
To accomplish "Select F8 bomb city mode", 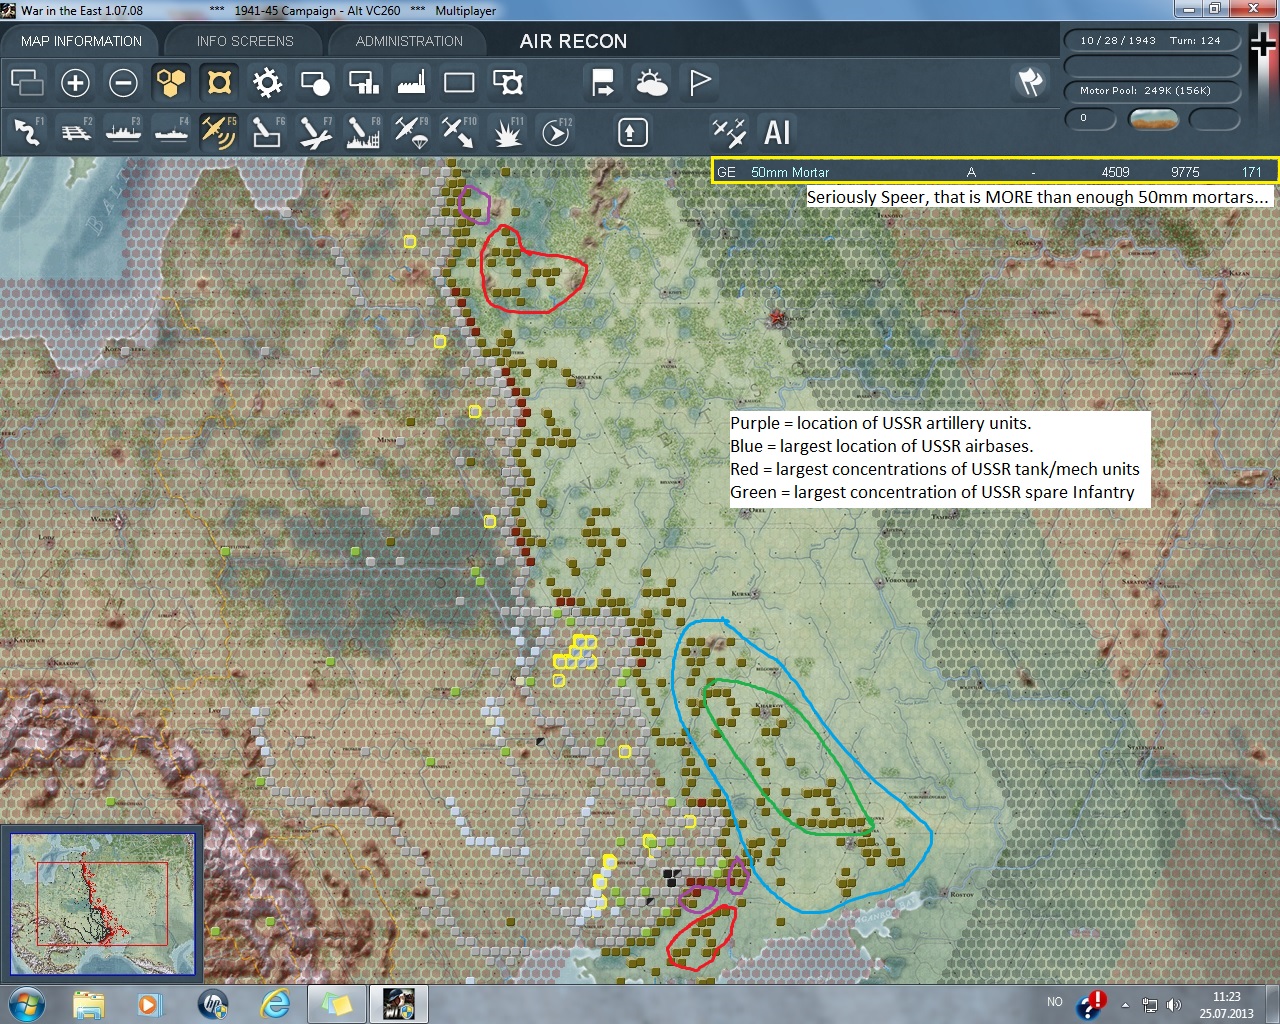I will [363, 132].
